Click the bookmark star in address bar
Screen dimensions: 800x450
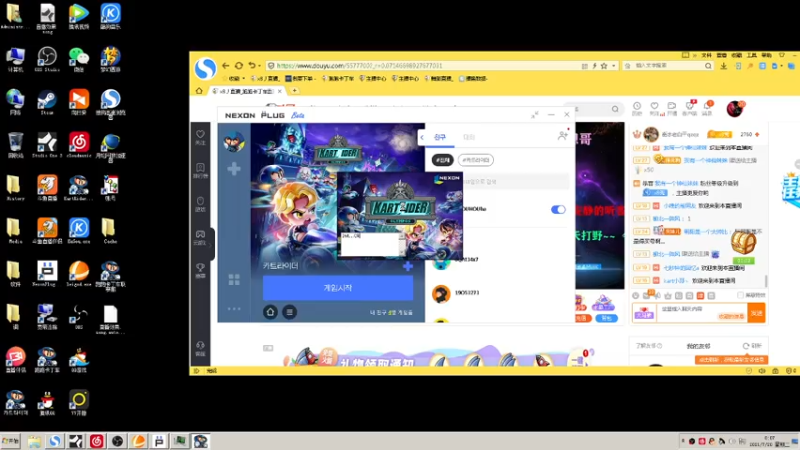(x=604, y=66)
